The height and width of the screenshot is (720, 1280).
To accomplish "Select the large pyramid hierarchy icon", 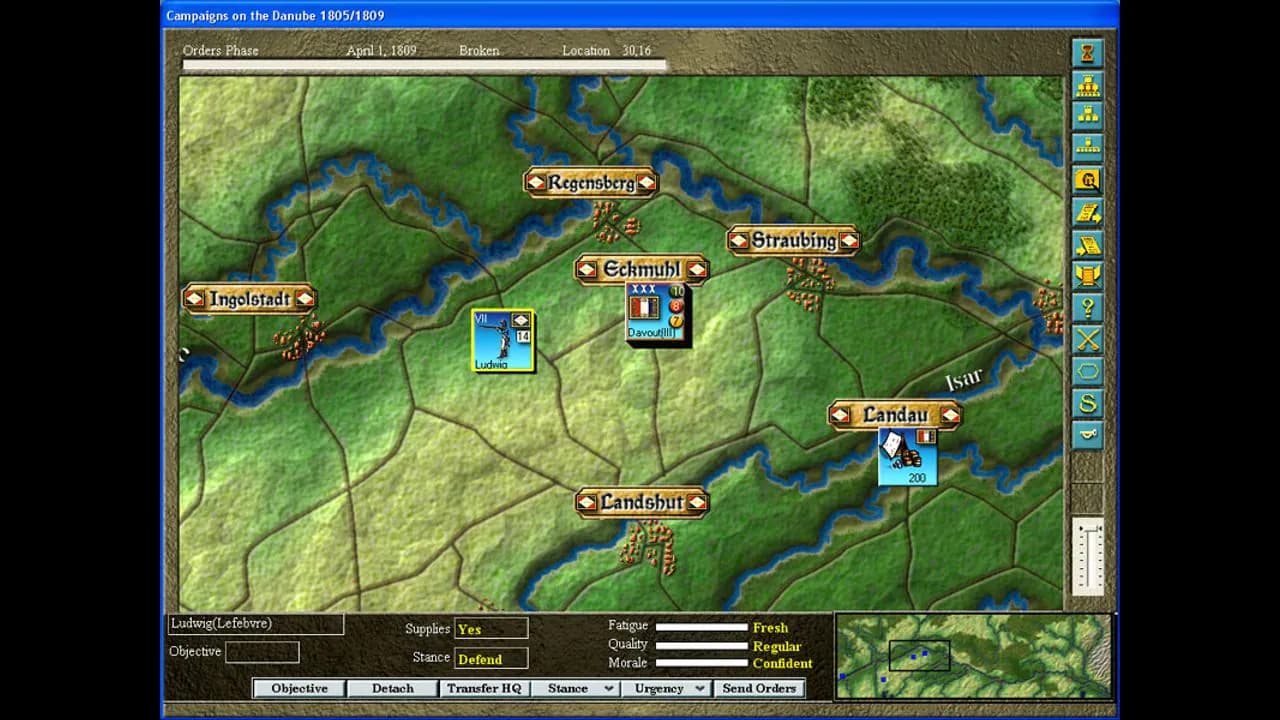I will click(1087, 84).
